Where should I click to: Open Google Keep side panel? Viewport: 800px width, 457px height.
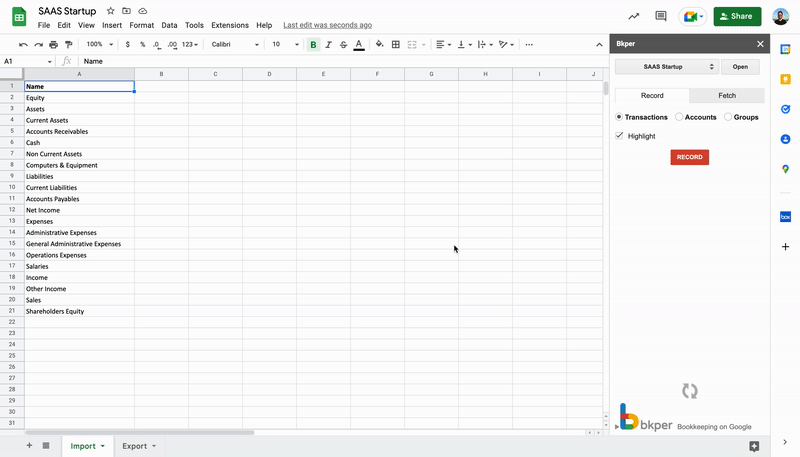(x=785, y=80)
